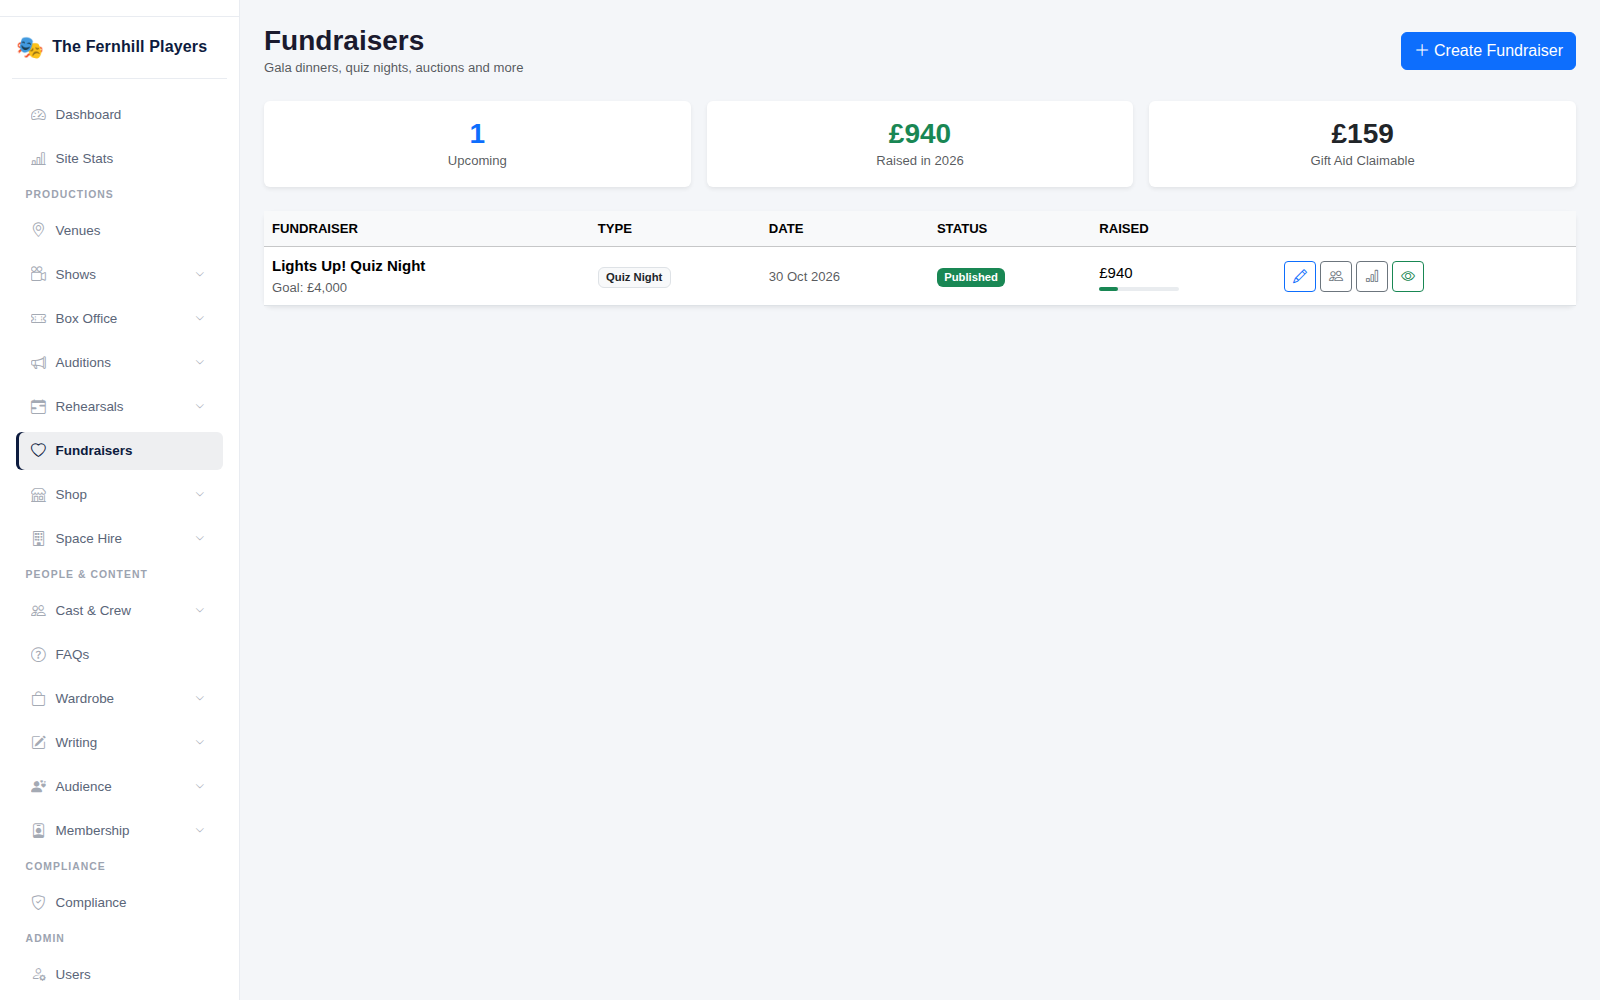
Task: Open the Users admin menu item
Action: tap(119, 974)
